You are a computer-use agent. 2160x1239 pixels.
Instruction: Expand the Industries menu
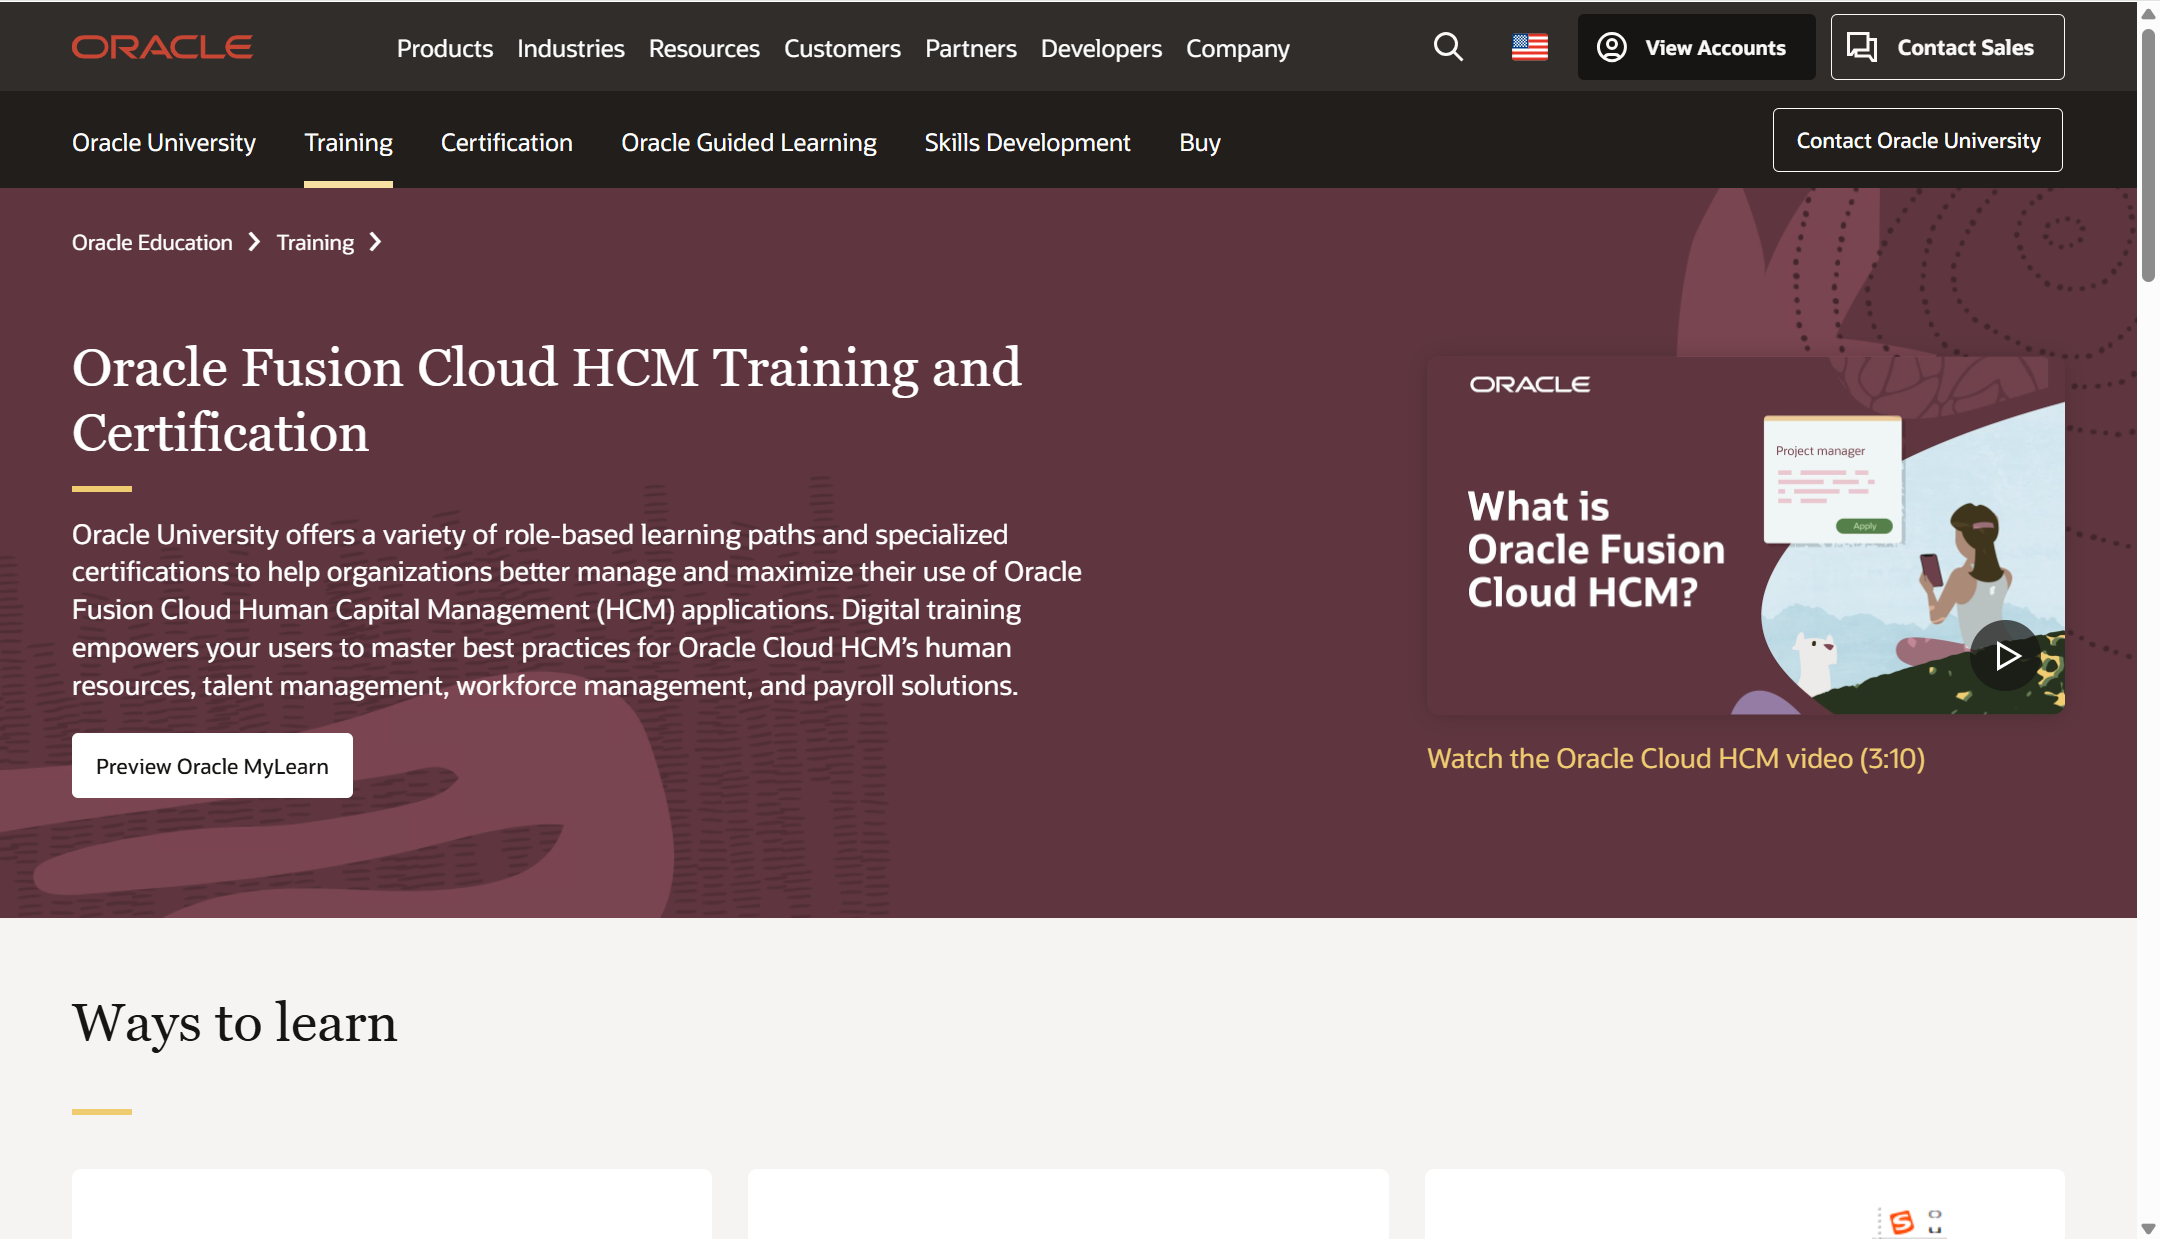(570, 48)
